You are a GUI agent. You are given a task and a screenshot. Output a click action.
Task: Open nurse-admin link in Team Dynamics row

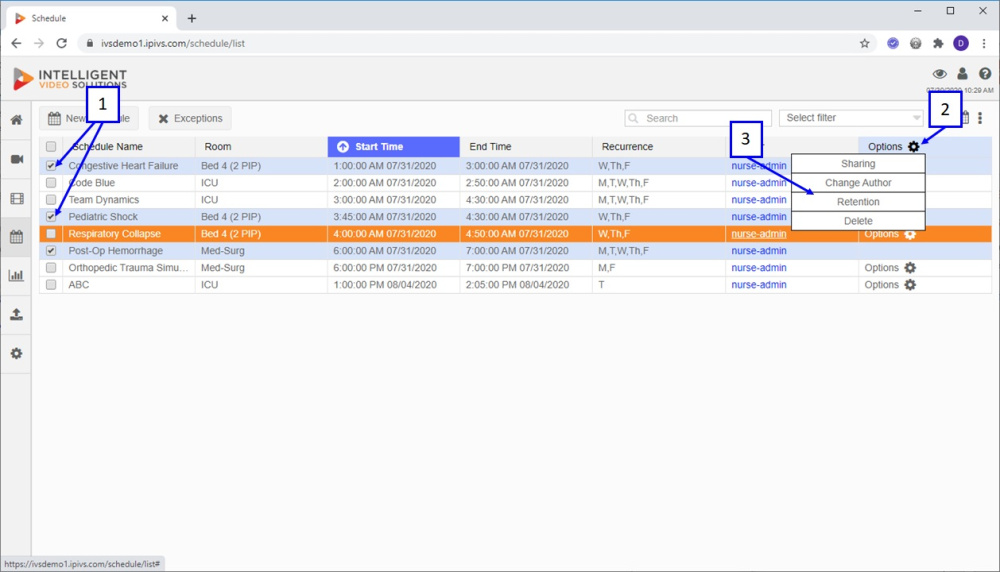[758, 200]
